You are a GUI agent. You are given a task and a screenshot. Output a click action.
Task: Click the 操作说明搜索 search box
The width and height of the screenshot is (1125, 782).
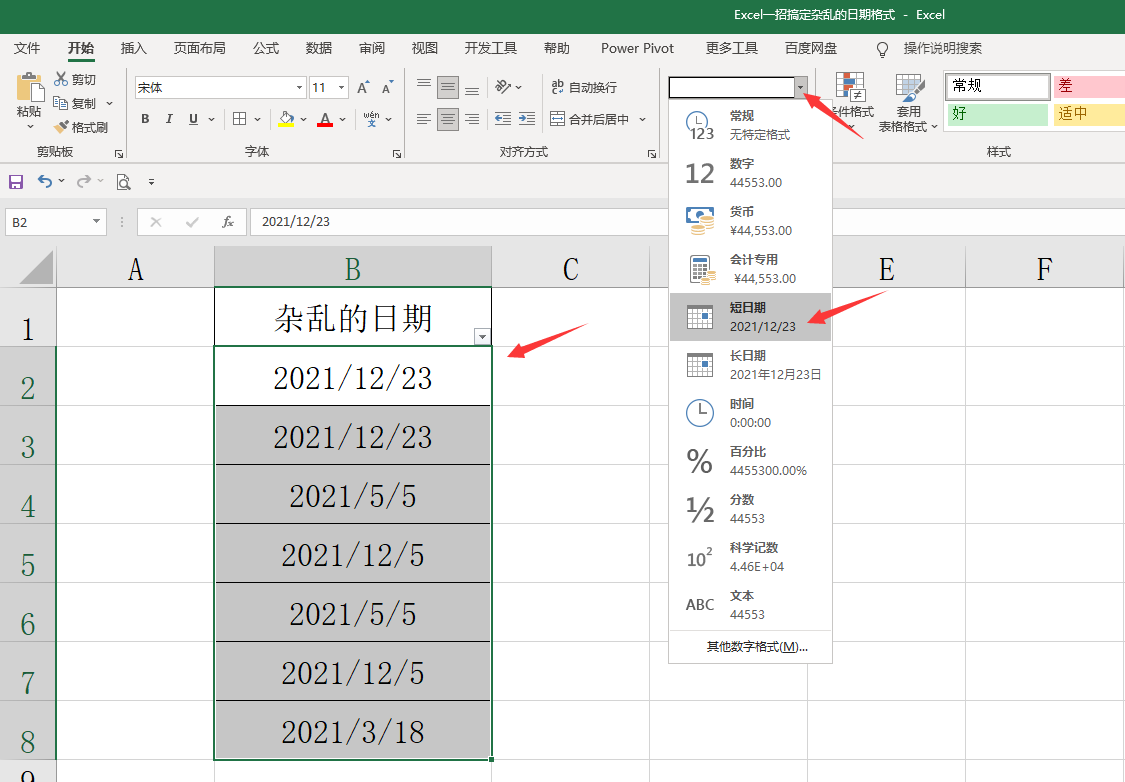[942, 48]
